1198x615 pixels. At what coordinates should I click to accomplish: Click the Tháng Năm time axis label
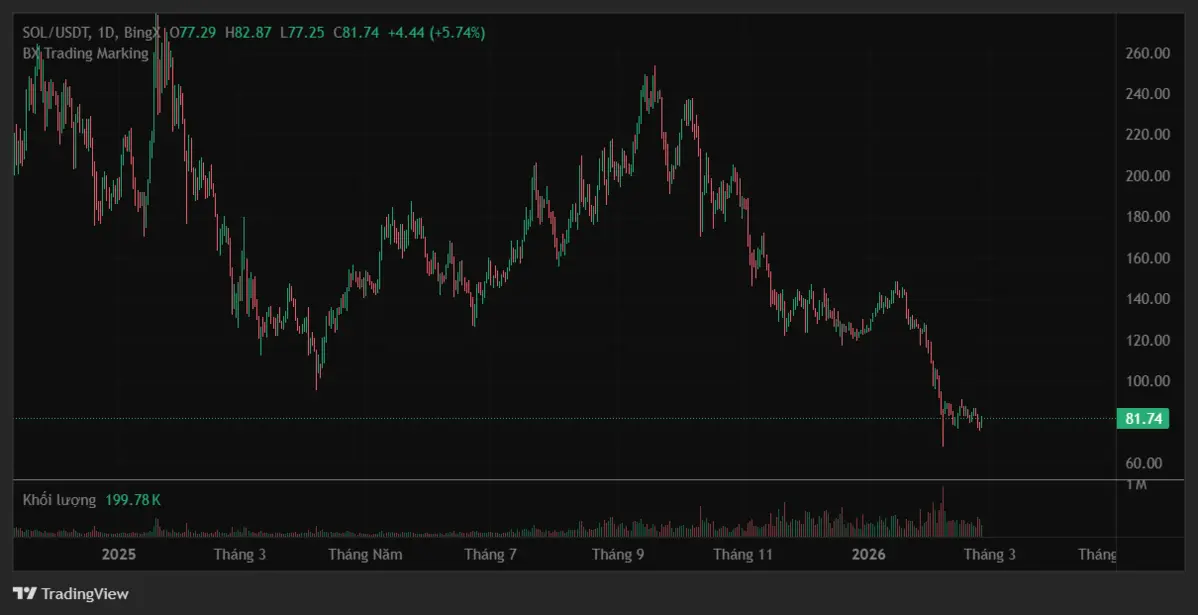tap(365, 554)
